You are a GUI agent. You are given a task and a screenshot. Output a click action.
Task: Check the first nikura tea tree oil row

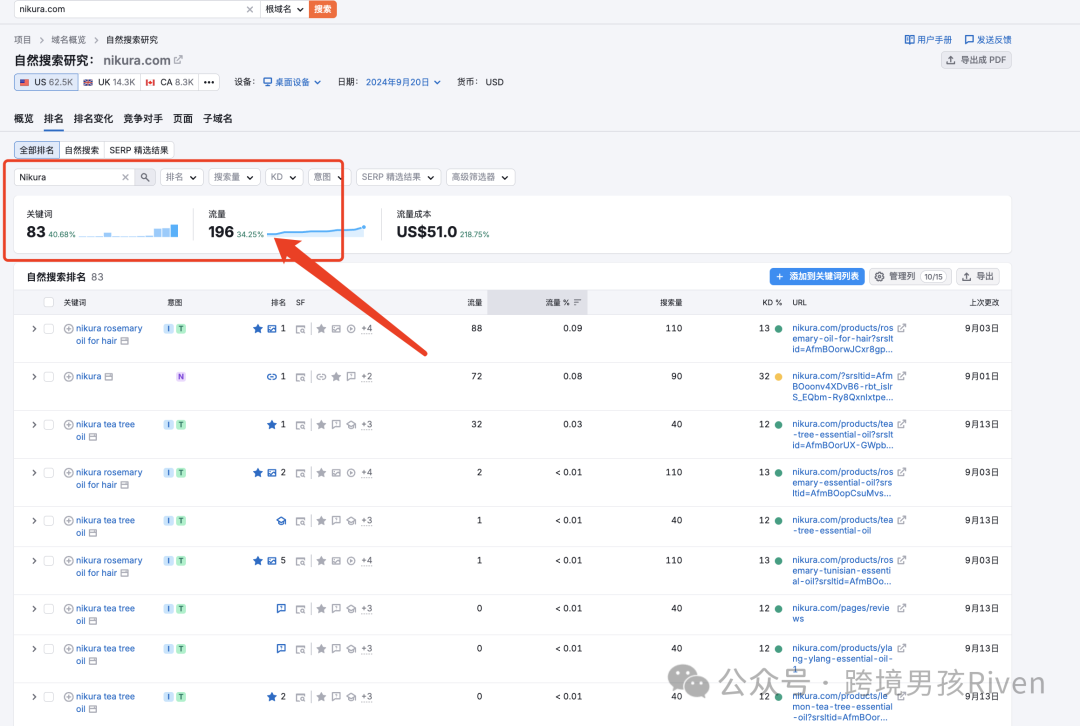[x=48, y=425]
